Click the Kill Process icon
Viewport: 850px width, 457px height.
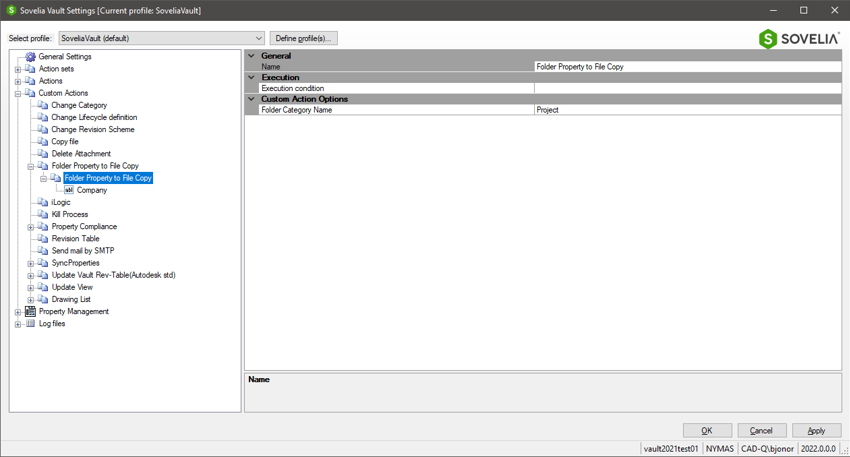[x=43, y=215]
